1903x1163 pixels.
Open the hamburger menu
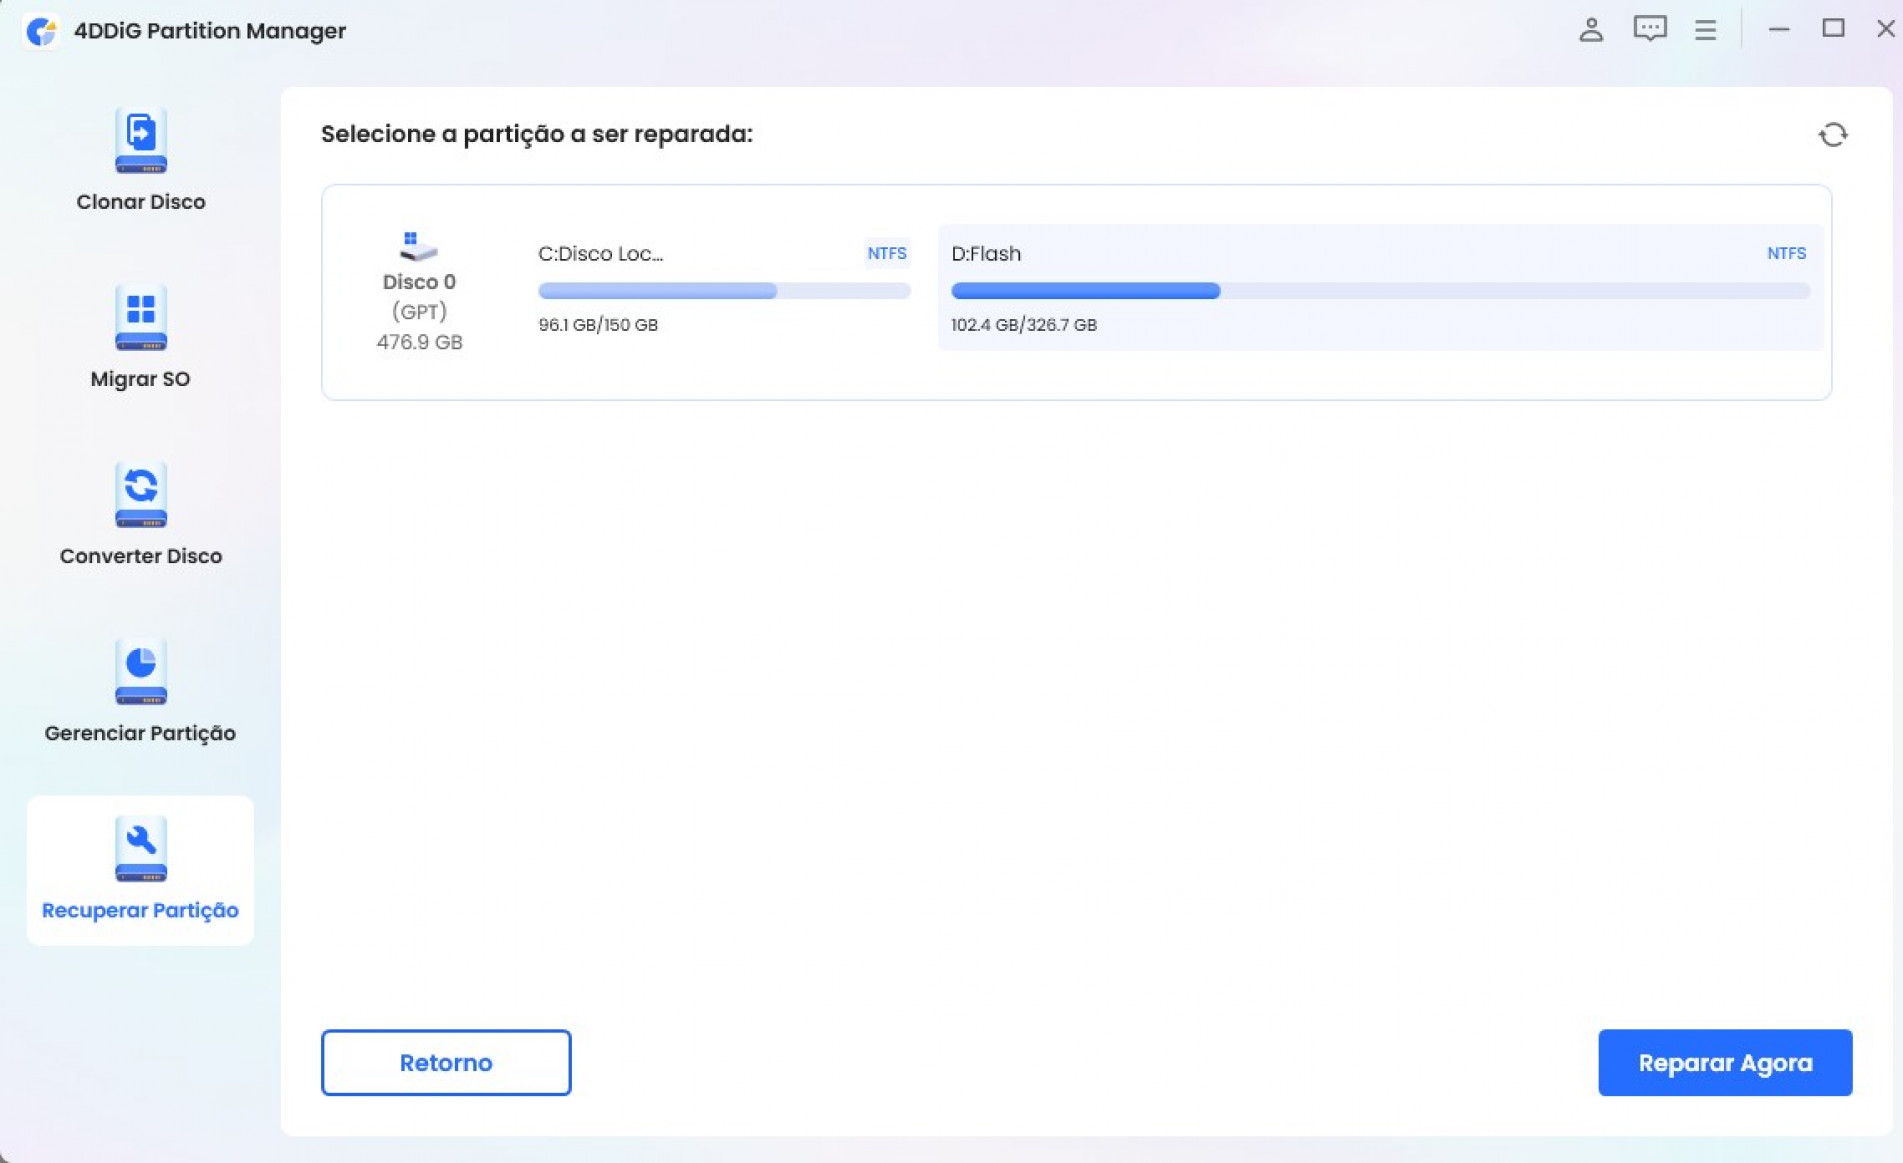1705,30
